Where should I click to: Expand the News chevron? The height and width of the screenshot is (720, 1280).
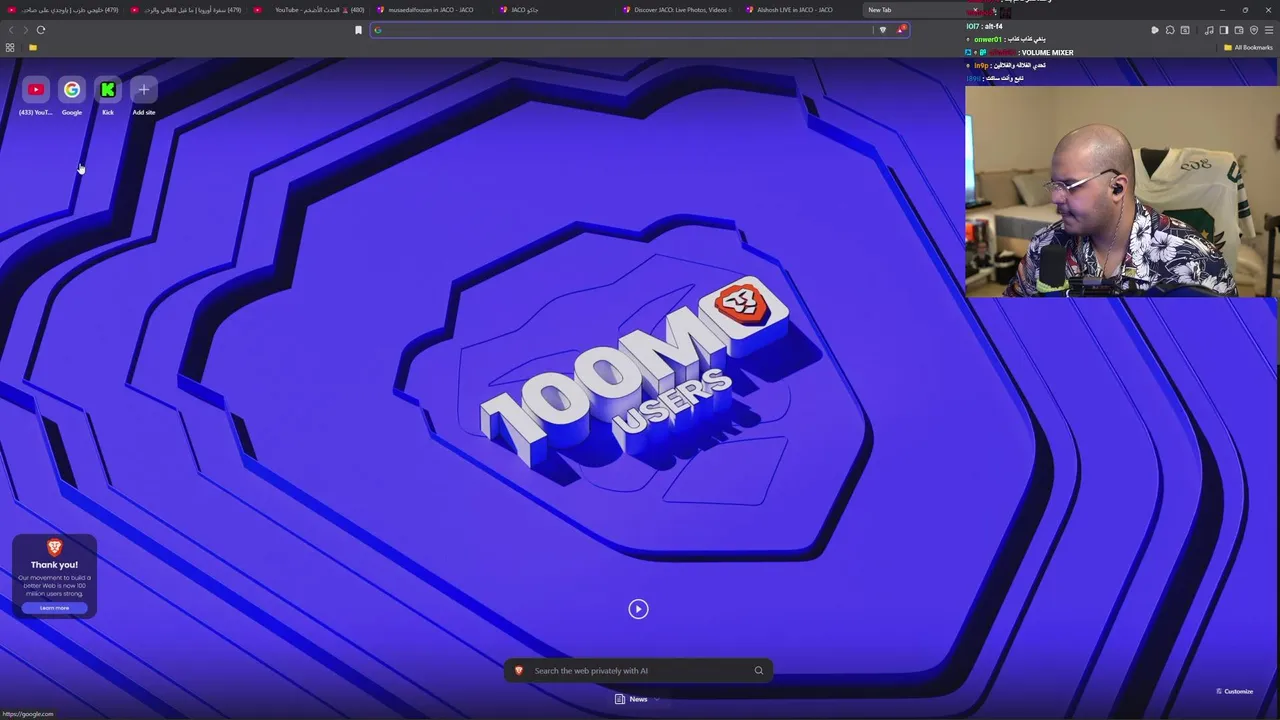(657, 699)
